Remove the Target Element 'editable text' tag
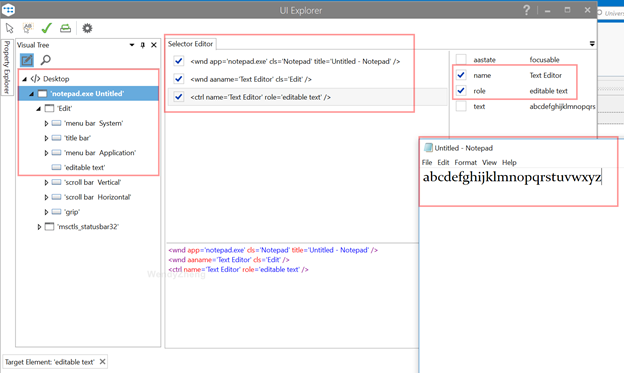This screenshot has height=373, width=624. [x=103, y=361]
